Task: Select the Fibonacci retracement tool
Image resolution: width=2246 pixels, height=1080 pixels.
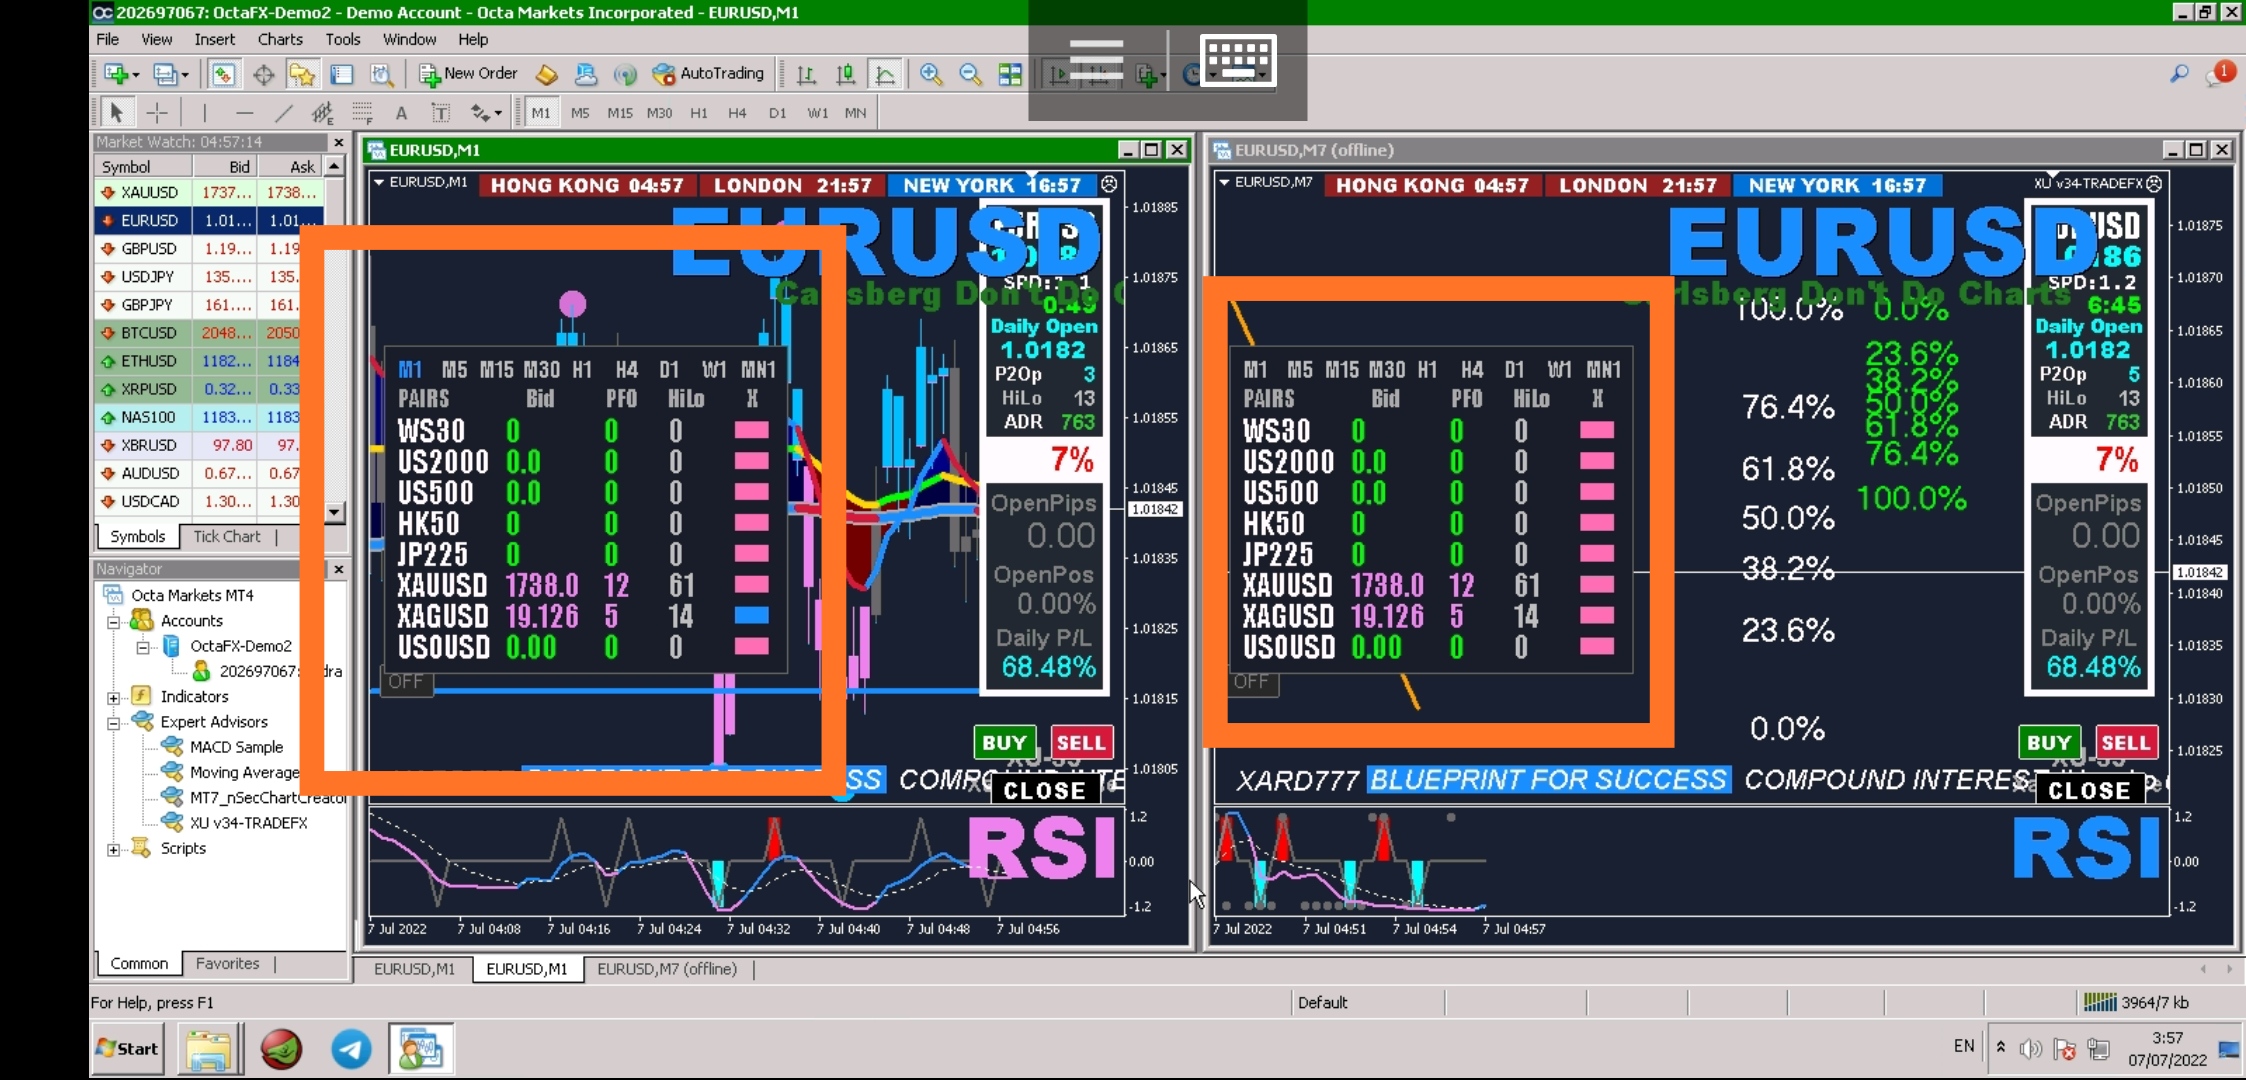Action: 362,113
